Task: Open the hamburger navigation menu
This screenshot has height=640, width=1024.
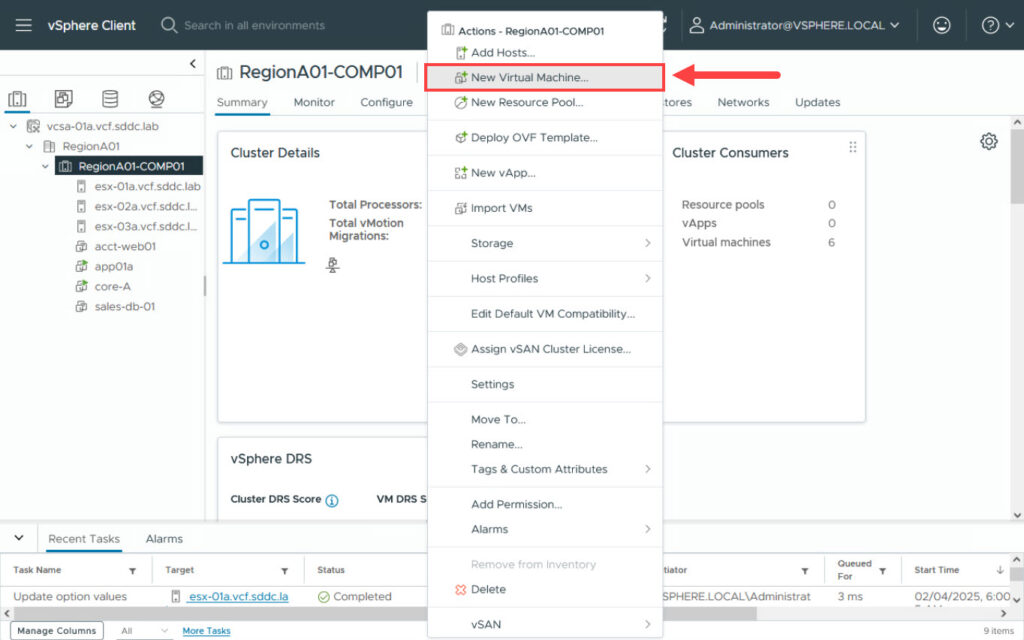Action: click(x=24, y=25)
